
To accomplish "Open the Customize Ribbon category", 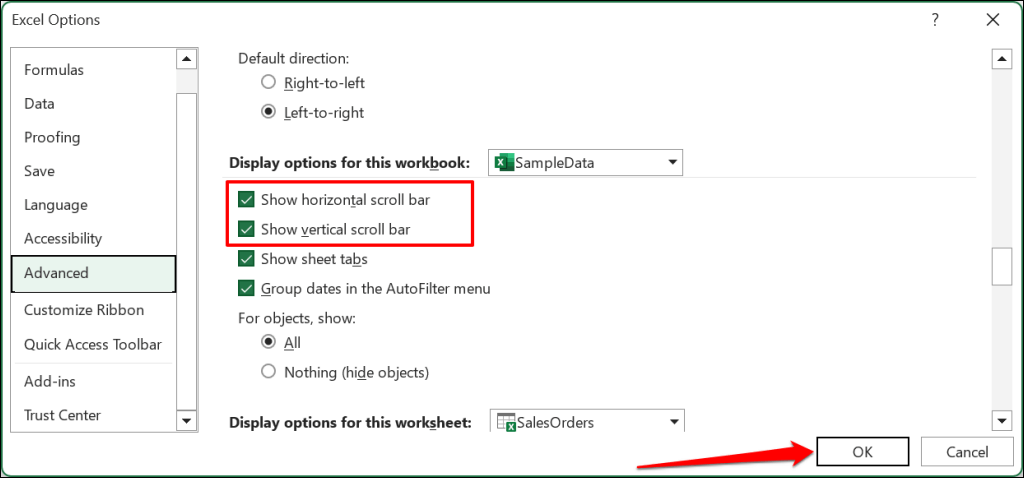I will (x=84, y=310).
